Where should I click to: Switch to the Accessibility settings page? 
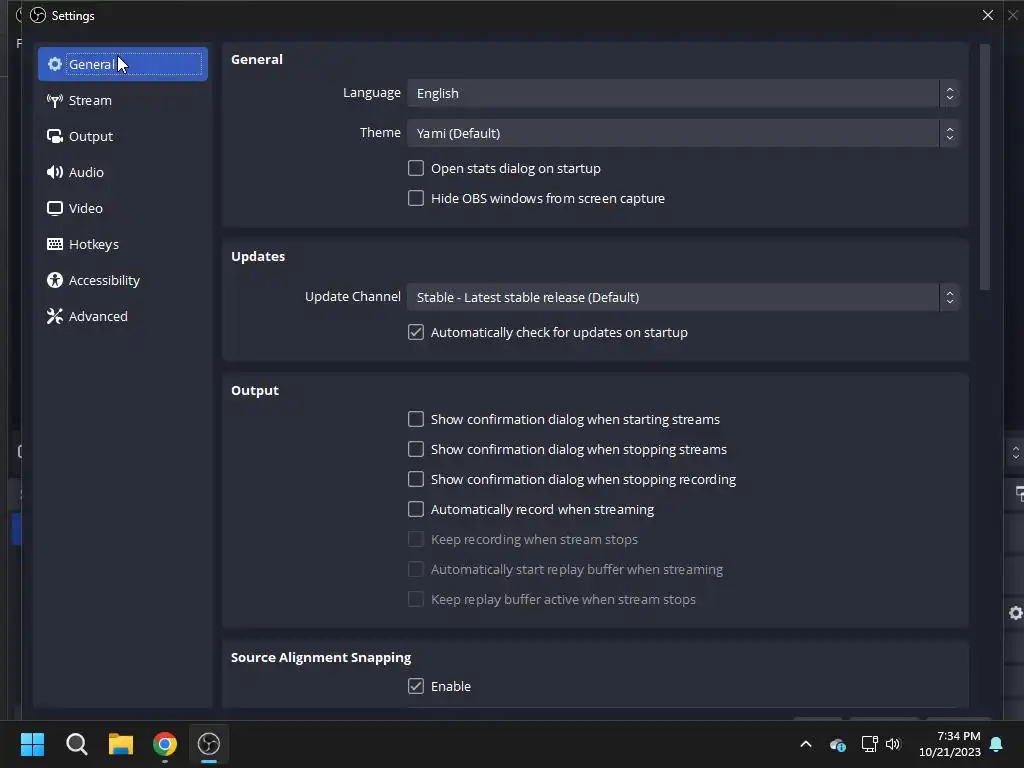123,280
